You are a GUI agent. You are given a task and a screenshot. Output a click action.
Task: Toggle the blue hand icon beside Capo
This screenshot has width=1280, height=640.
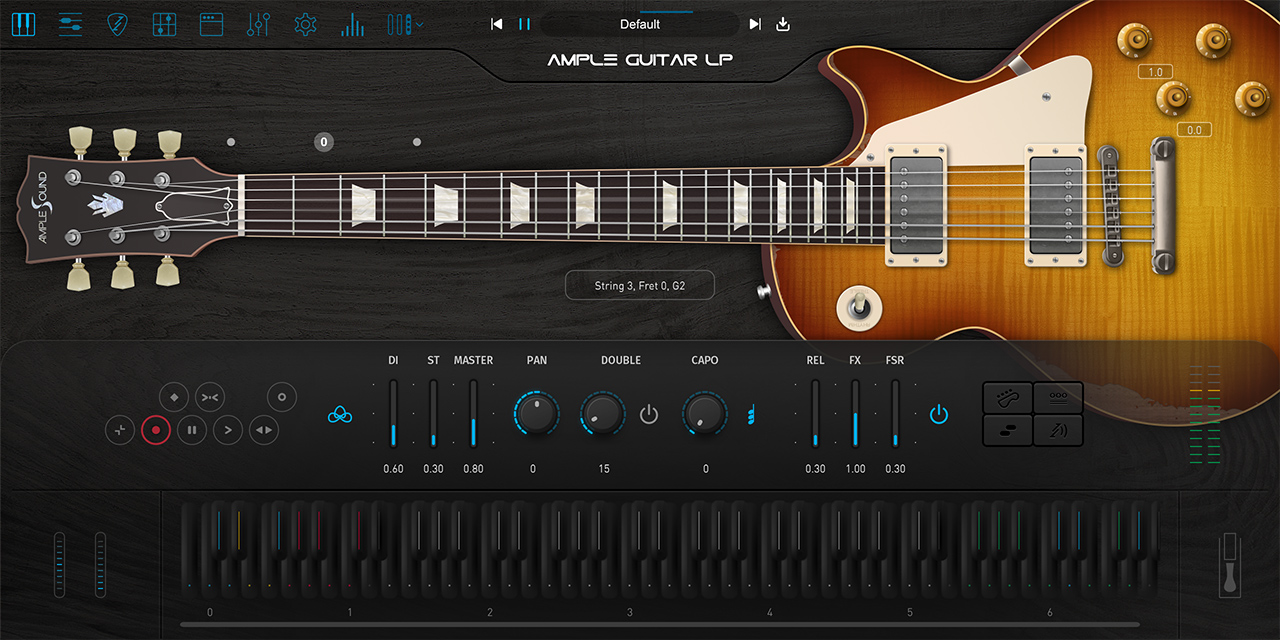click(x=751, y=414)
